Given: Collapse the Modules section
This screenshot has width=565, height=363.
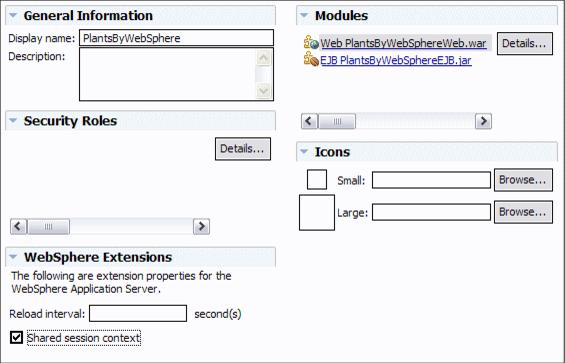Looking at the screenshot, I should click(x=304, y=16).
